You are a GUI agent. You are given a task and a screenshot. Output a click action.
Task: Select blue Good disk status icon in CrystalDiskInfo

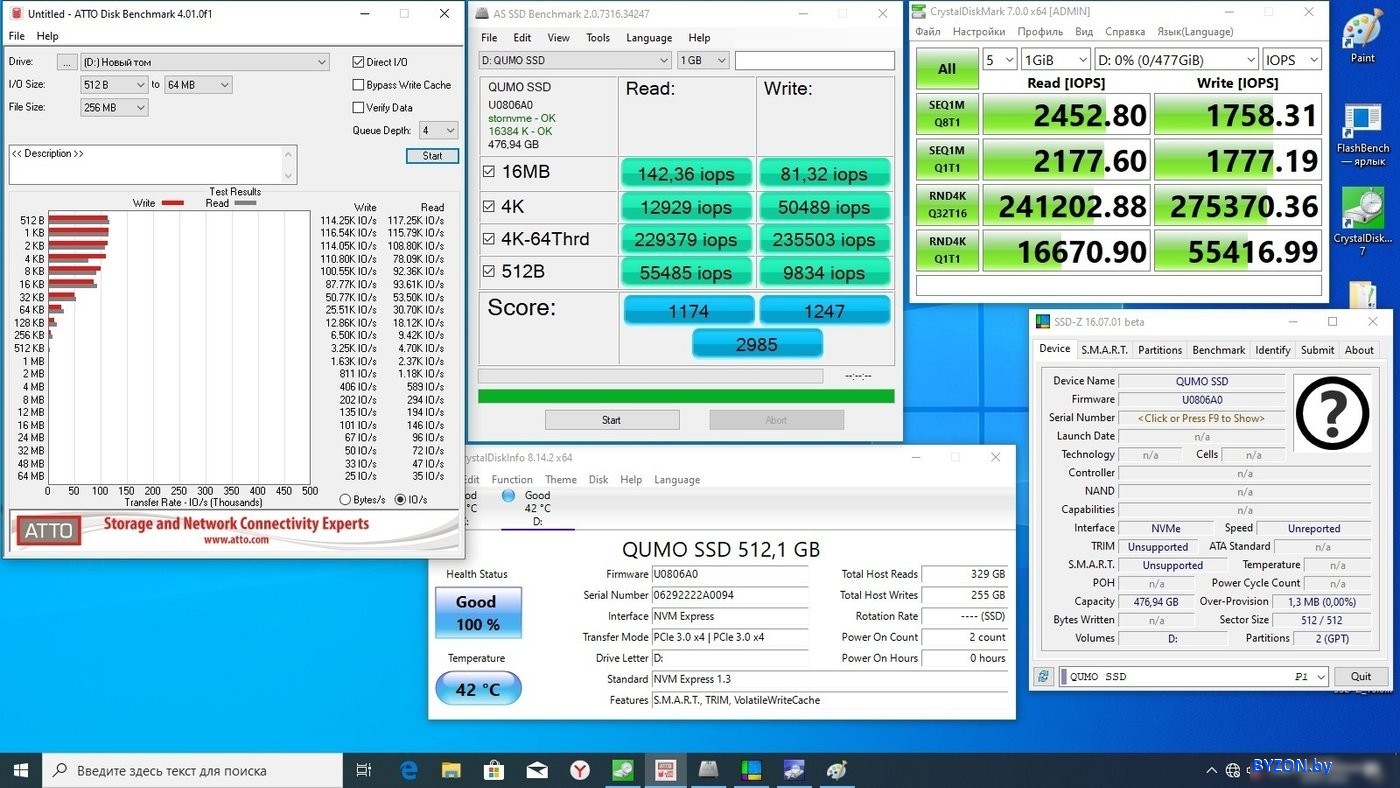click(x=508, y=495)
